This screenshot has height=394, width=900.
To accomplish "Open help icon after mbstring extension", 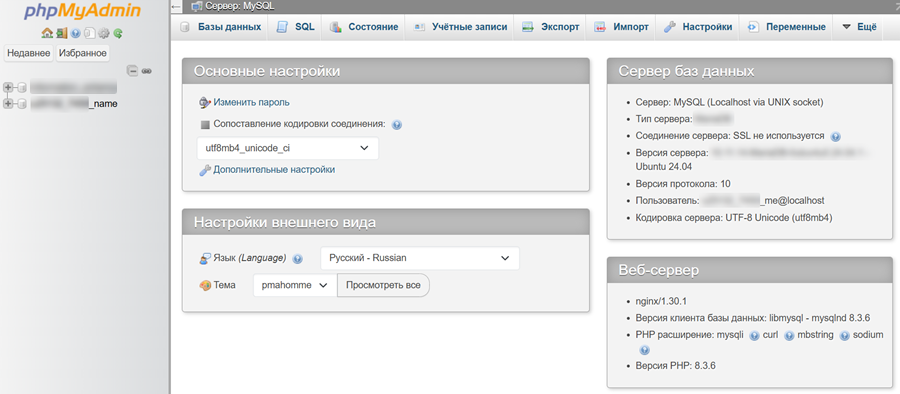I will pos(844,336).
